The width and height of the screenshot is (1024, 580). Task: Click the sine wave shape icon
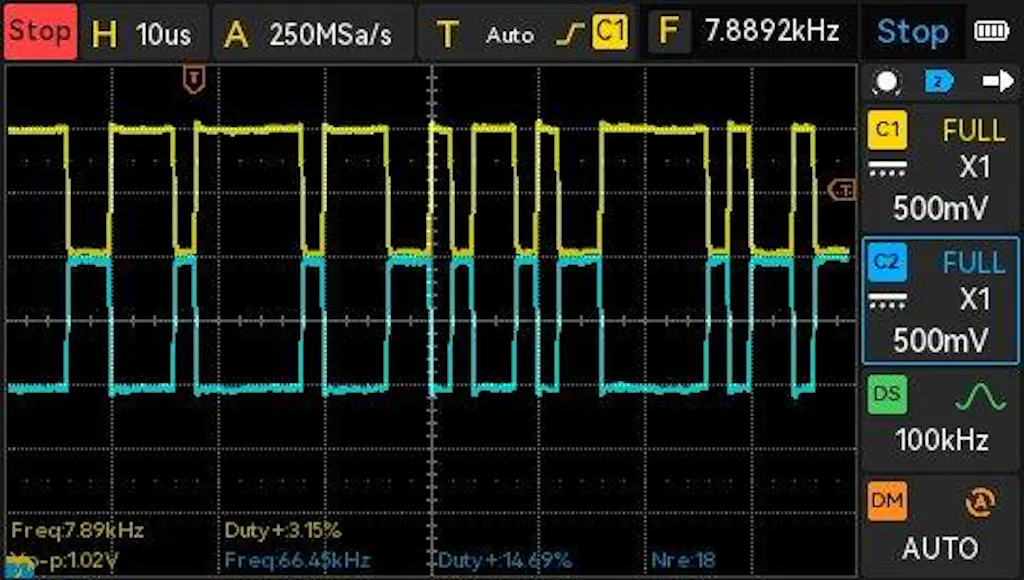pyautogui.click(x=980, y=397)
